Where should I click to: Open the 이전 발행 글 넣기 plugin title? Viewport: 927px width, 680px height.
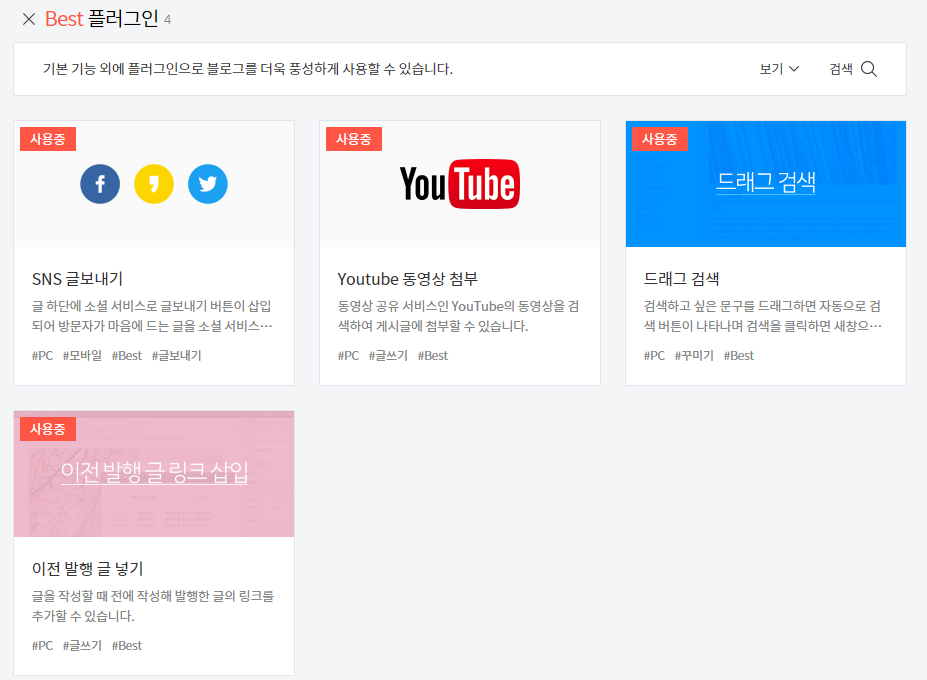pyautogui.click(x=87, y=568)
